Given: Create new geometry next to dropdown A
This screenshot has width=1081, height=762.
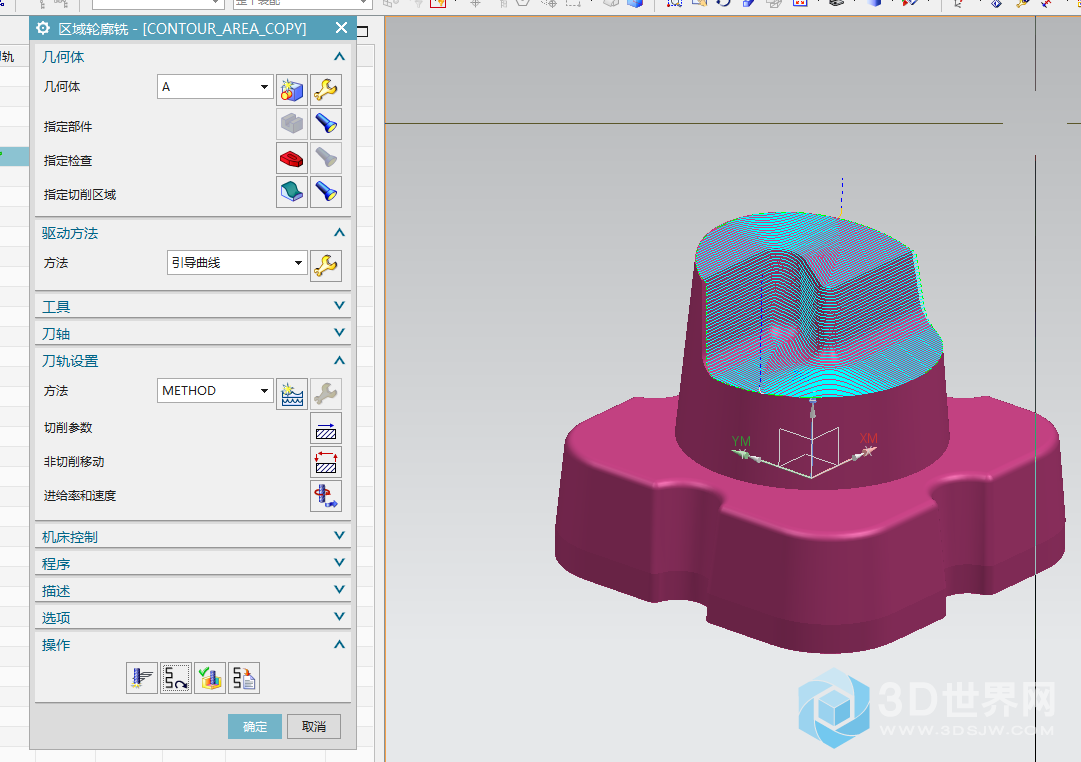Looking at the screenshot, I should pyautogui.click(x=291, y=90).
